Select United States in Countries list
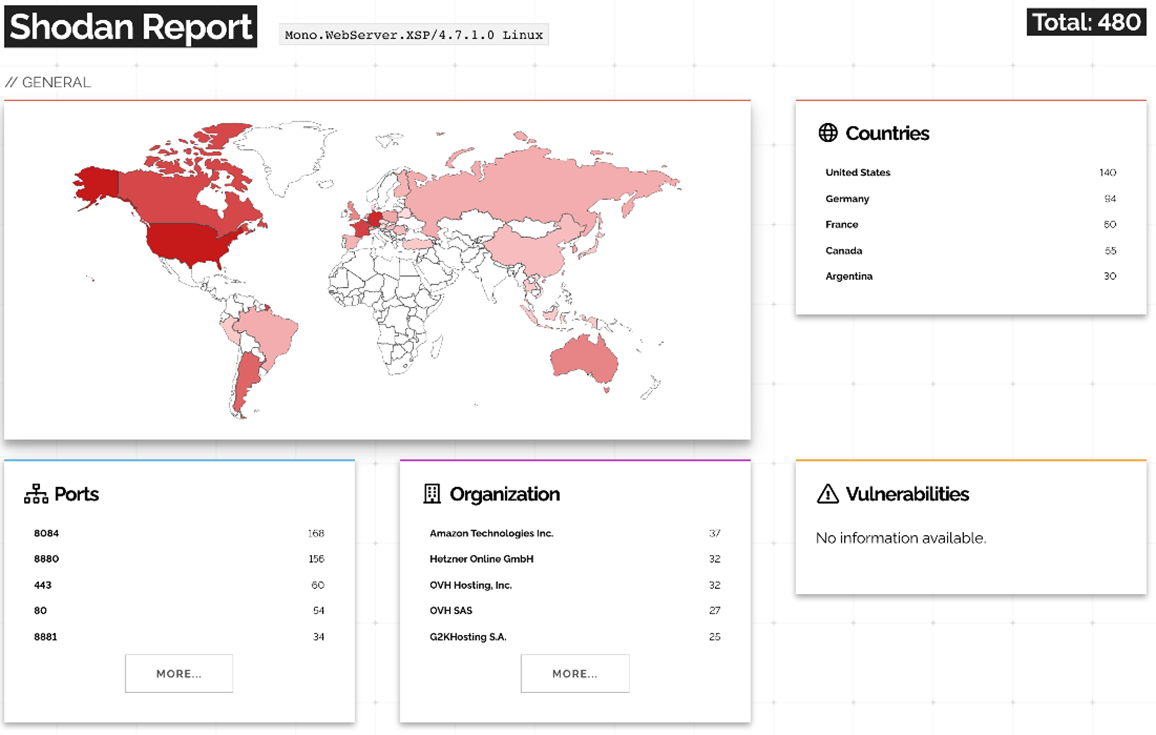Viewport: 1156px width, 735px height. click(858, 173)
